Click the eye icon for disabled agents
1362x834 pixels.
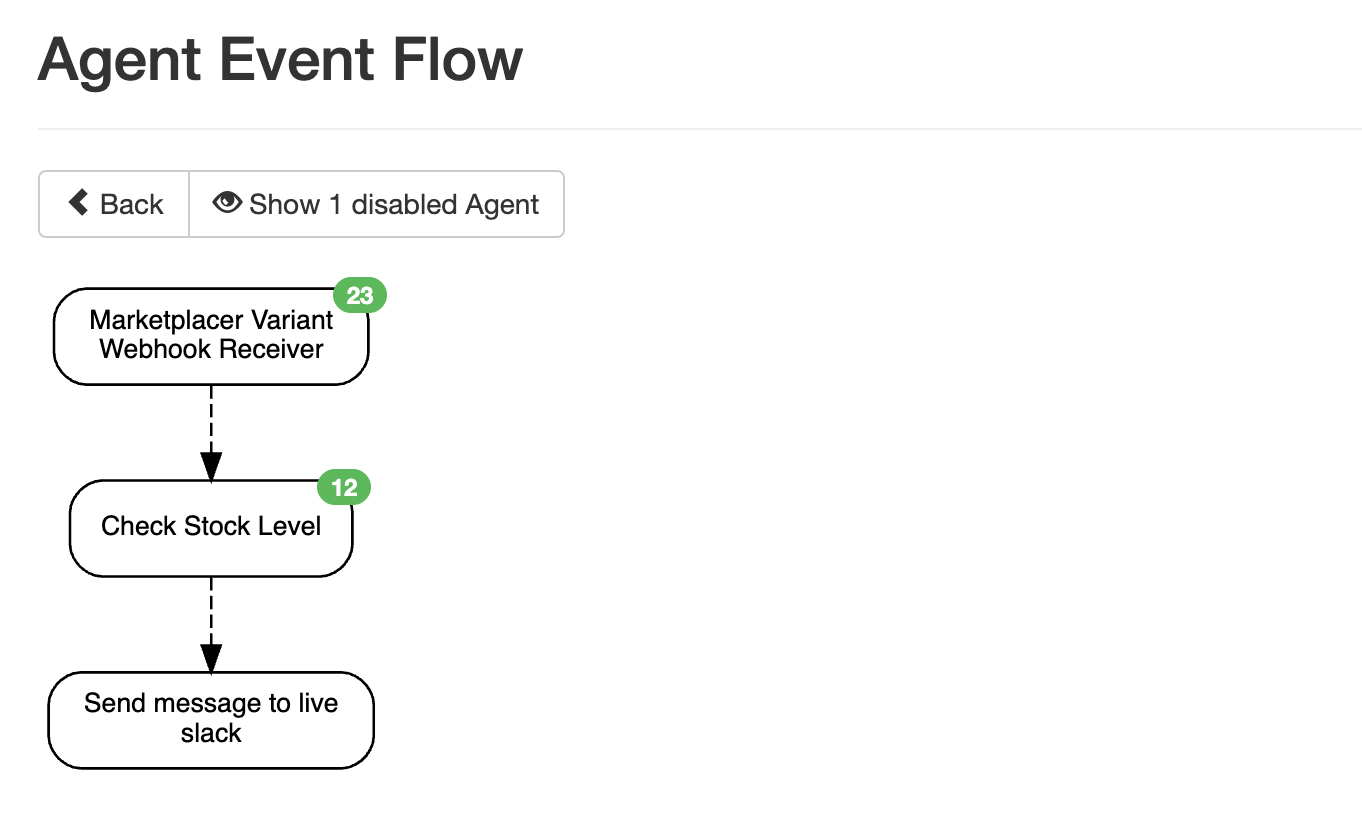coord(227,203)
